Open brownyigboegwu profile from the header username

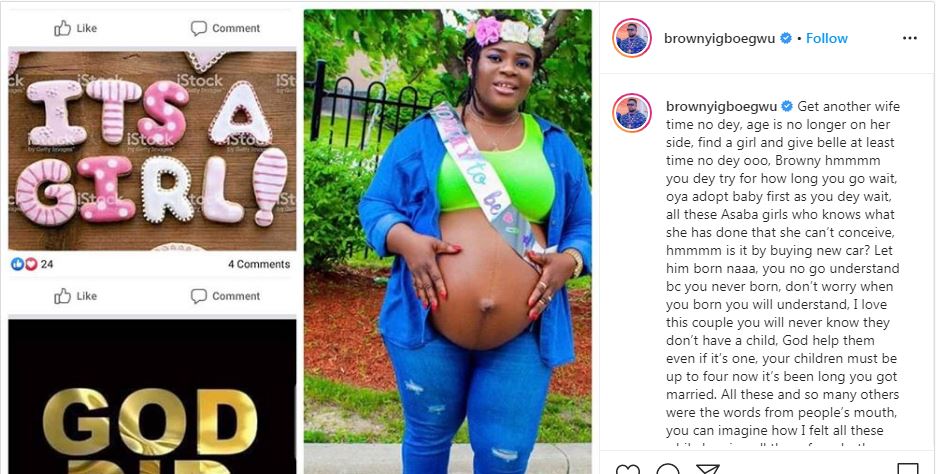pyautogui.click(x=719, y=38)
